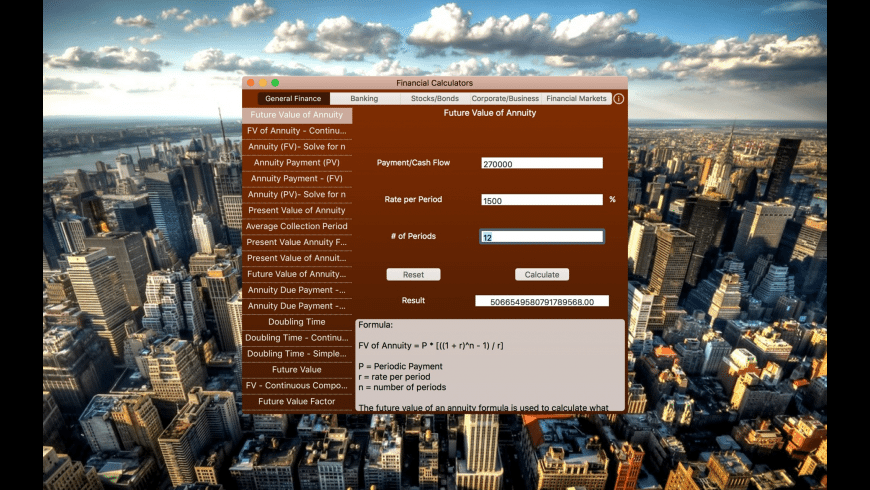This screenshot has height=490, width=870.
Task: Click the Payment/Cash Flow input field
Action: (x=542, y=163)
